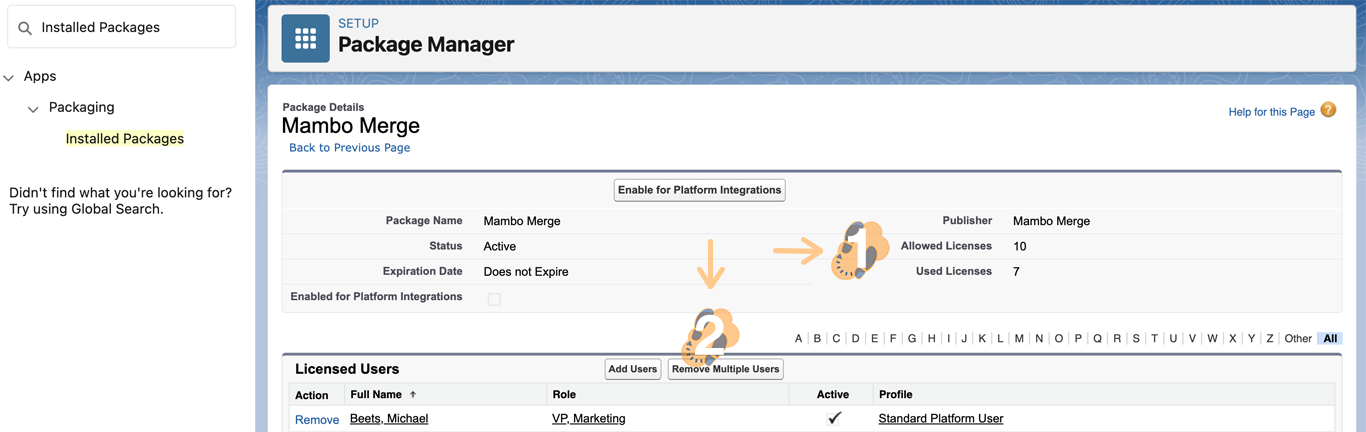Image resolution: width=1366 pixels, height=432 pixels.
Task: Click the Add Users button
Action: point(632,369)
